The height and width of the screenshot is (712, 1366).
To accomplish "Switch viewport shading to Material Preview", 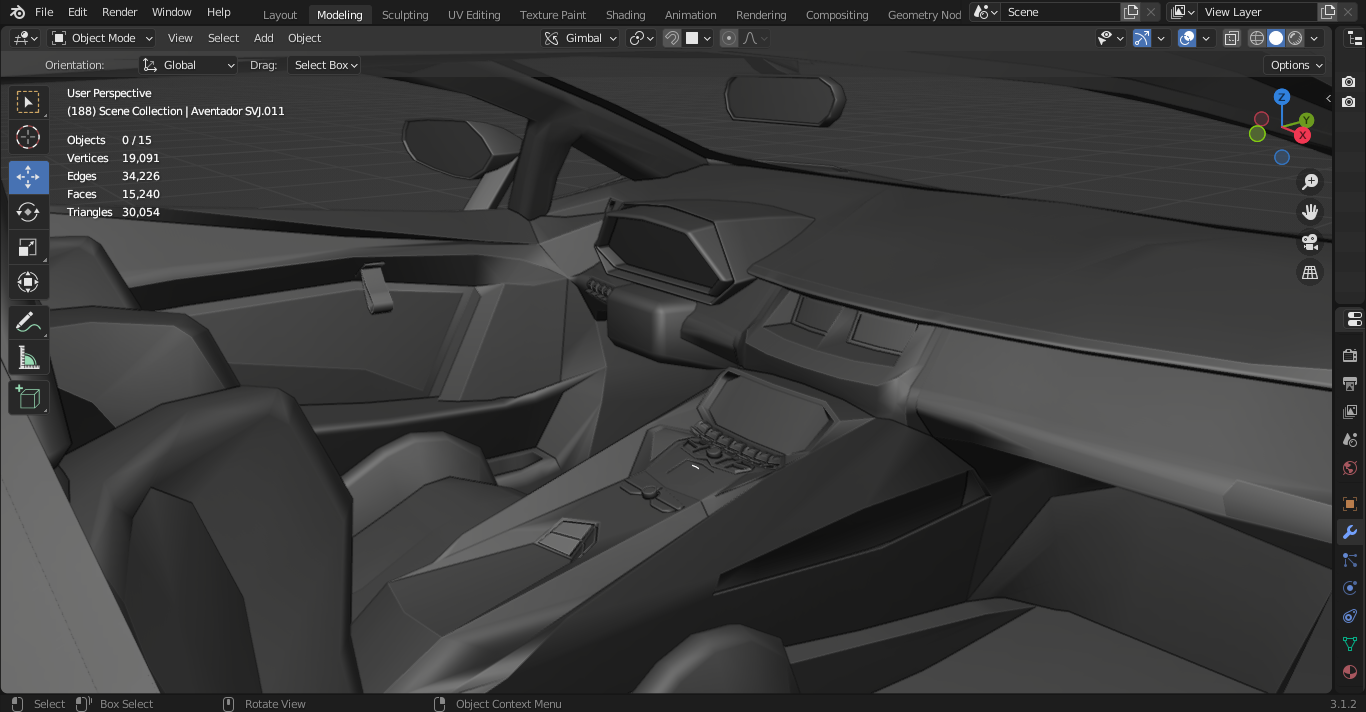I will pyautogui.click(x=1295, y=38).
